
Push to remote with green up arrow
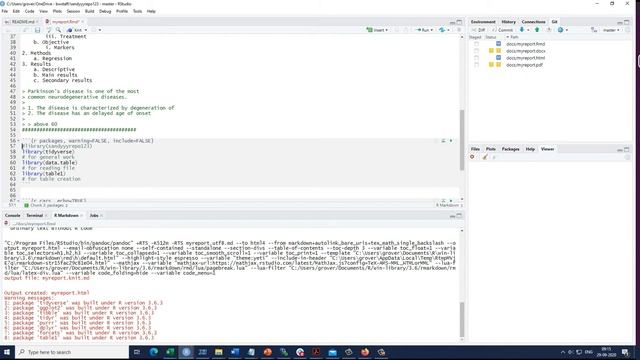(537, 30)
